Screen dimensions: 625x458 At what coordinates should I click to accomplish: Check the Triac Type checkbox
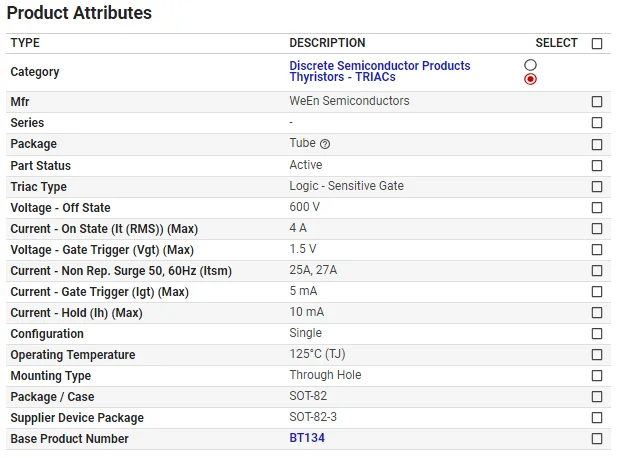coord(597,186)
